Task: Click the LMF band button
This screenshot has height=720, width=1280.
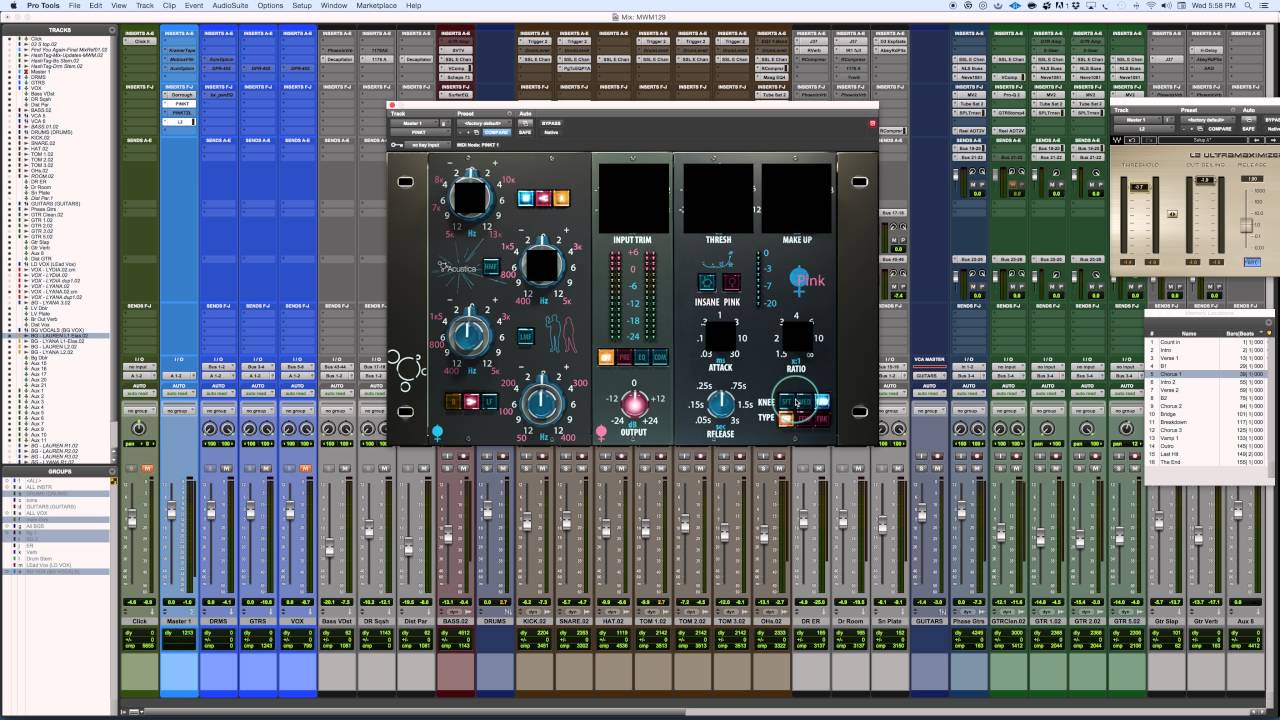Action: tap(525, 336)
